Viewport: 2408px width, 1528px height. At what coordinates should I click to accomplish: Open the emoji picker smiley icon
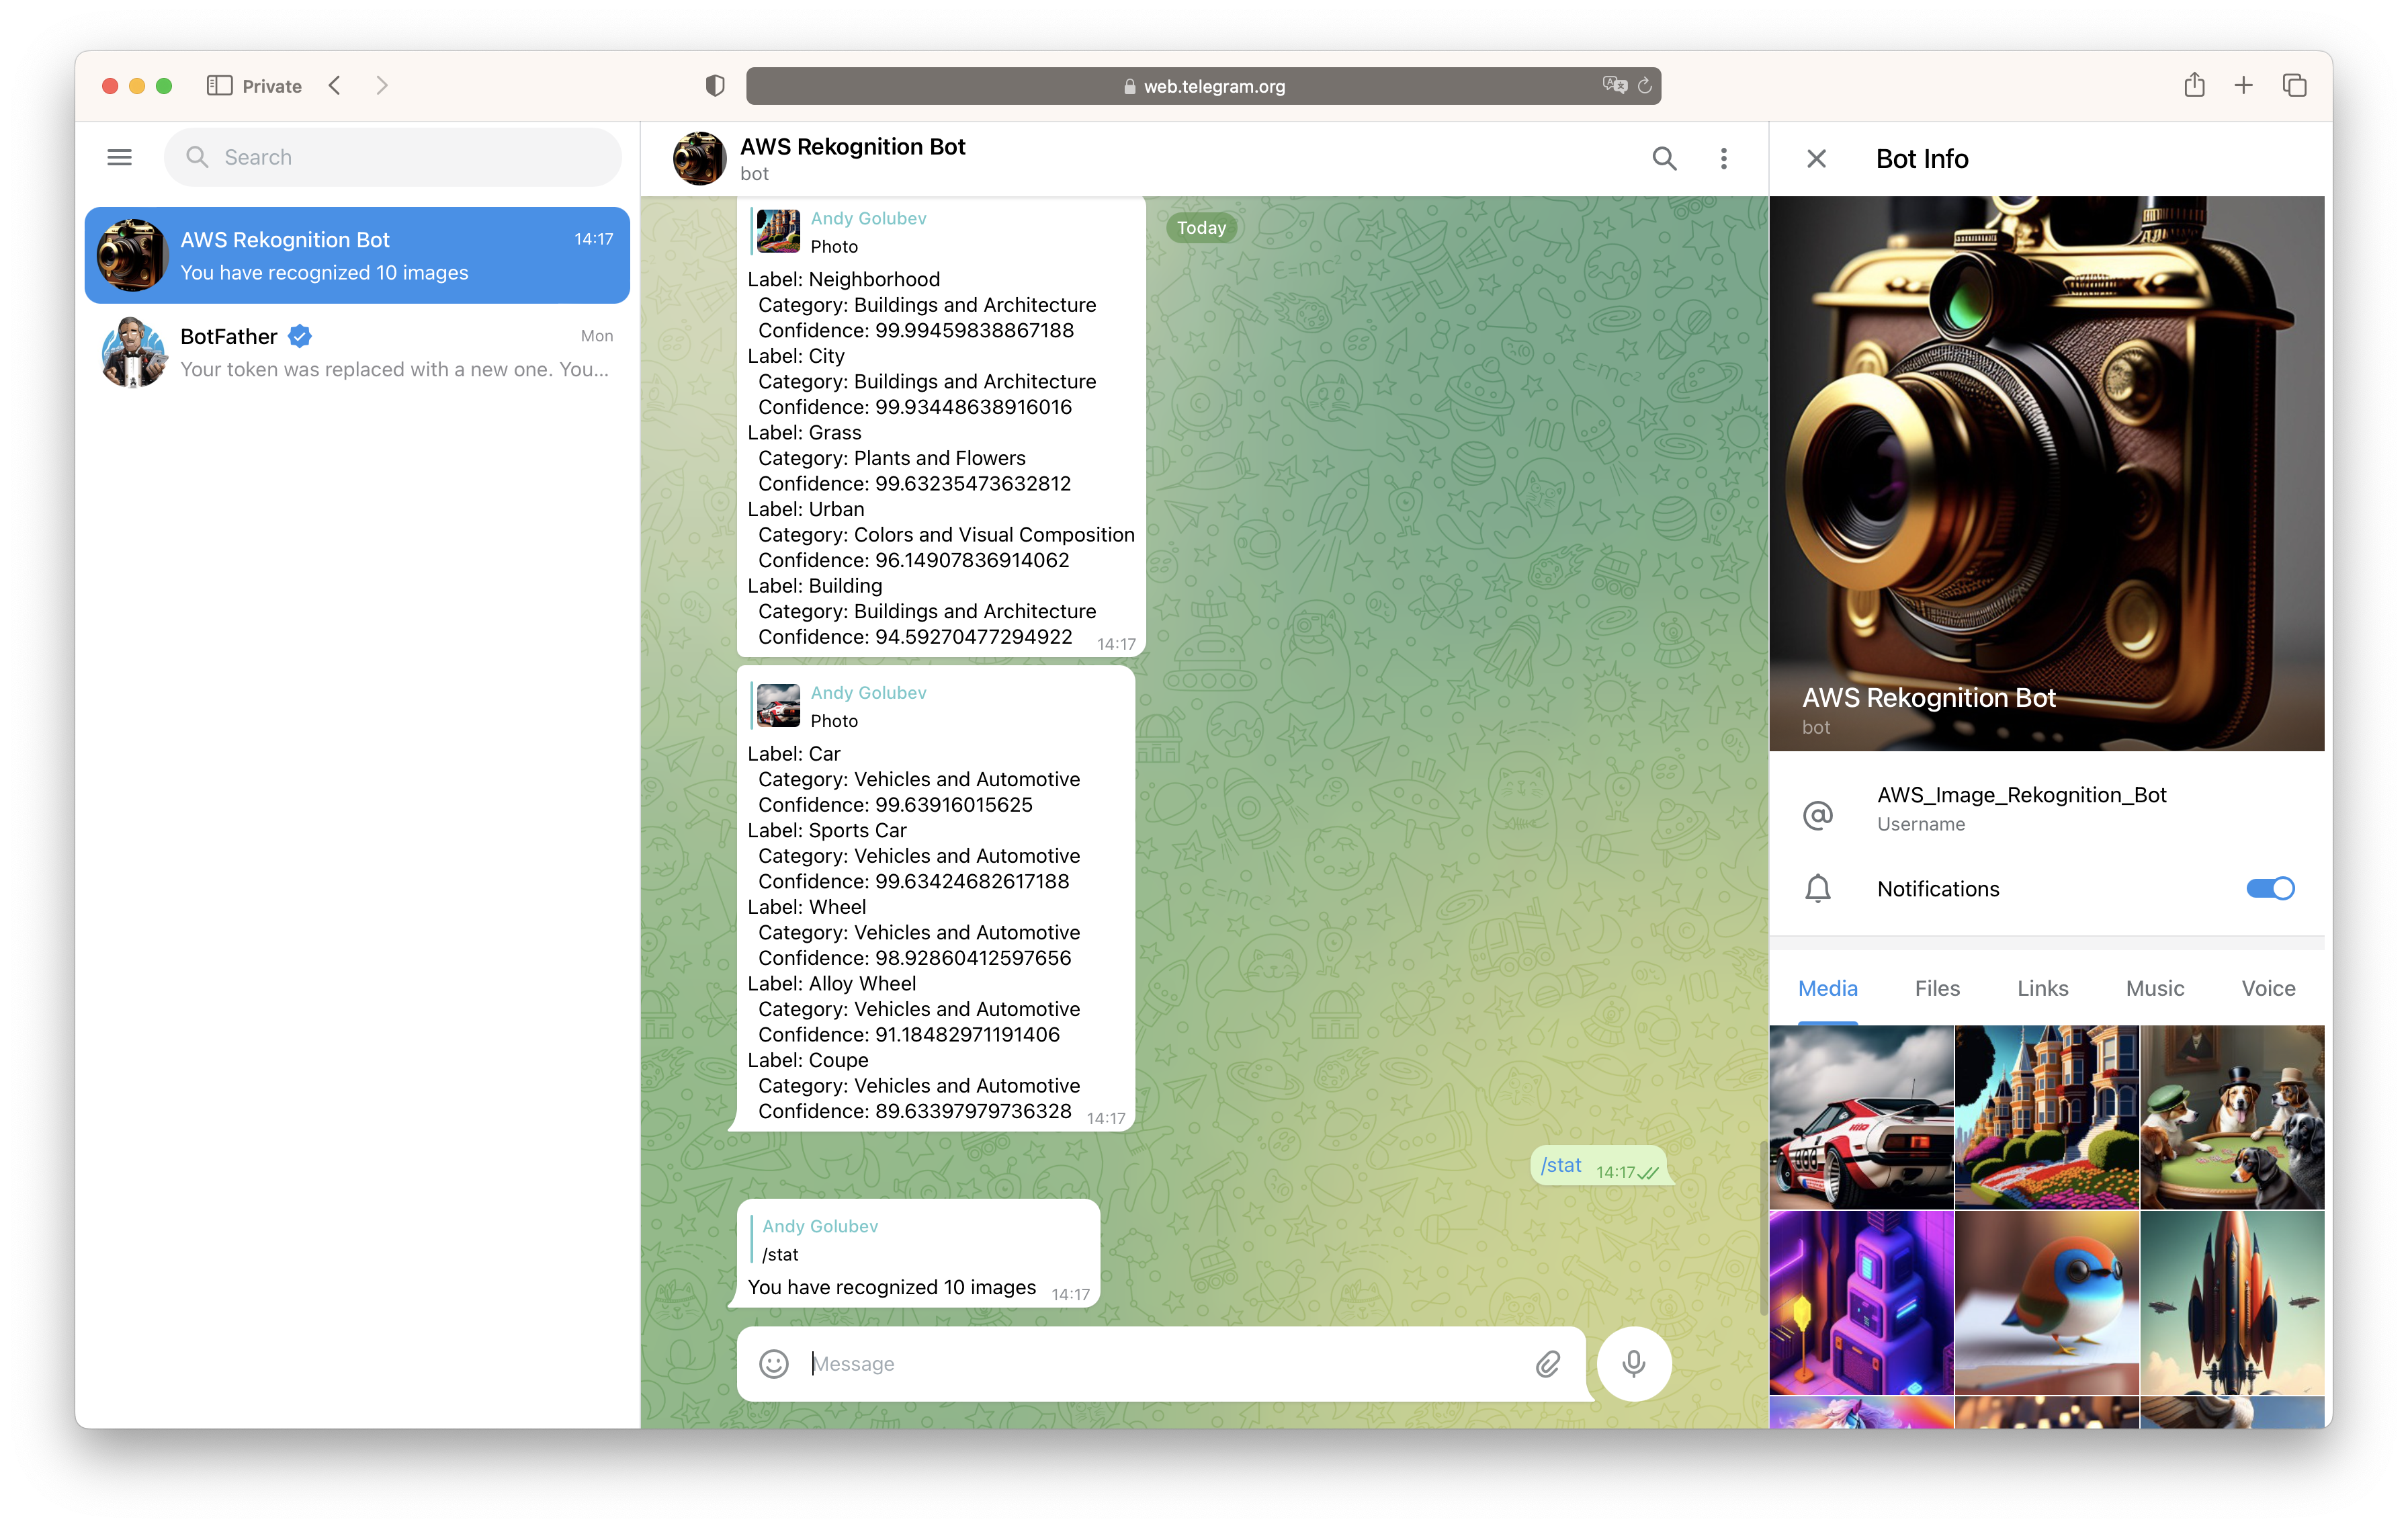tap(773, 1364)
